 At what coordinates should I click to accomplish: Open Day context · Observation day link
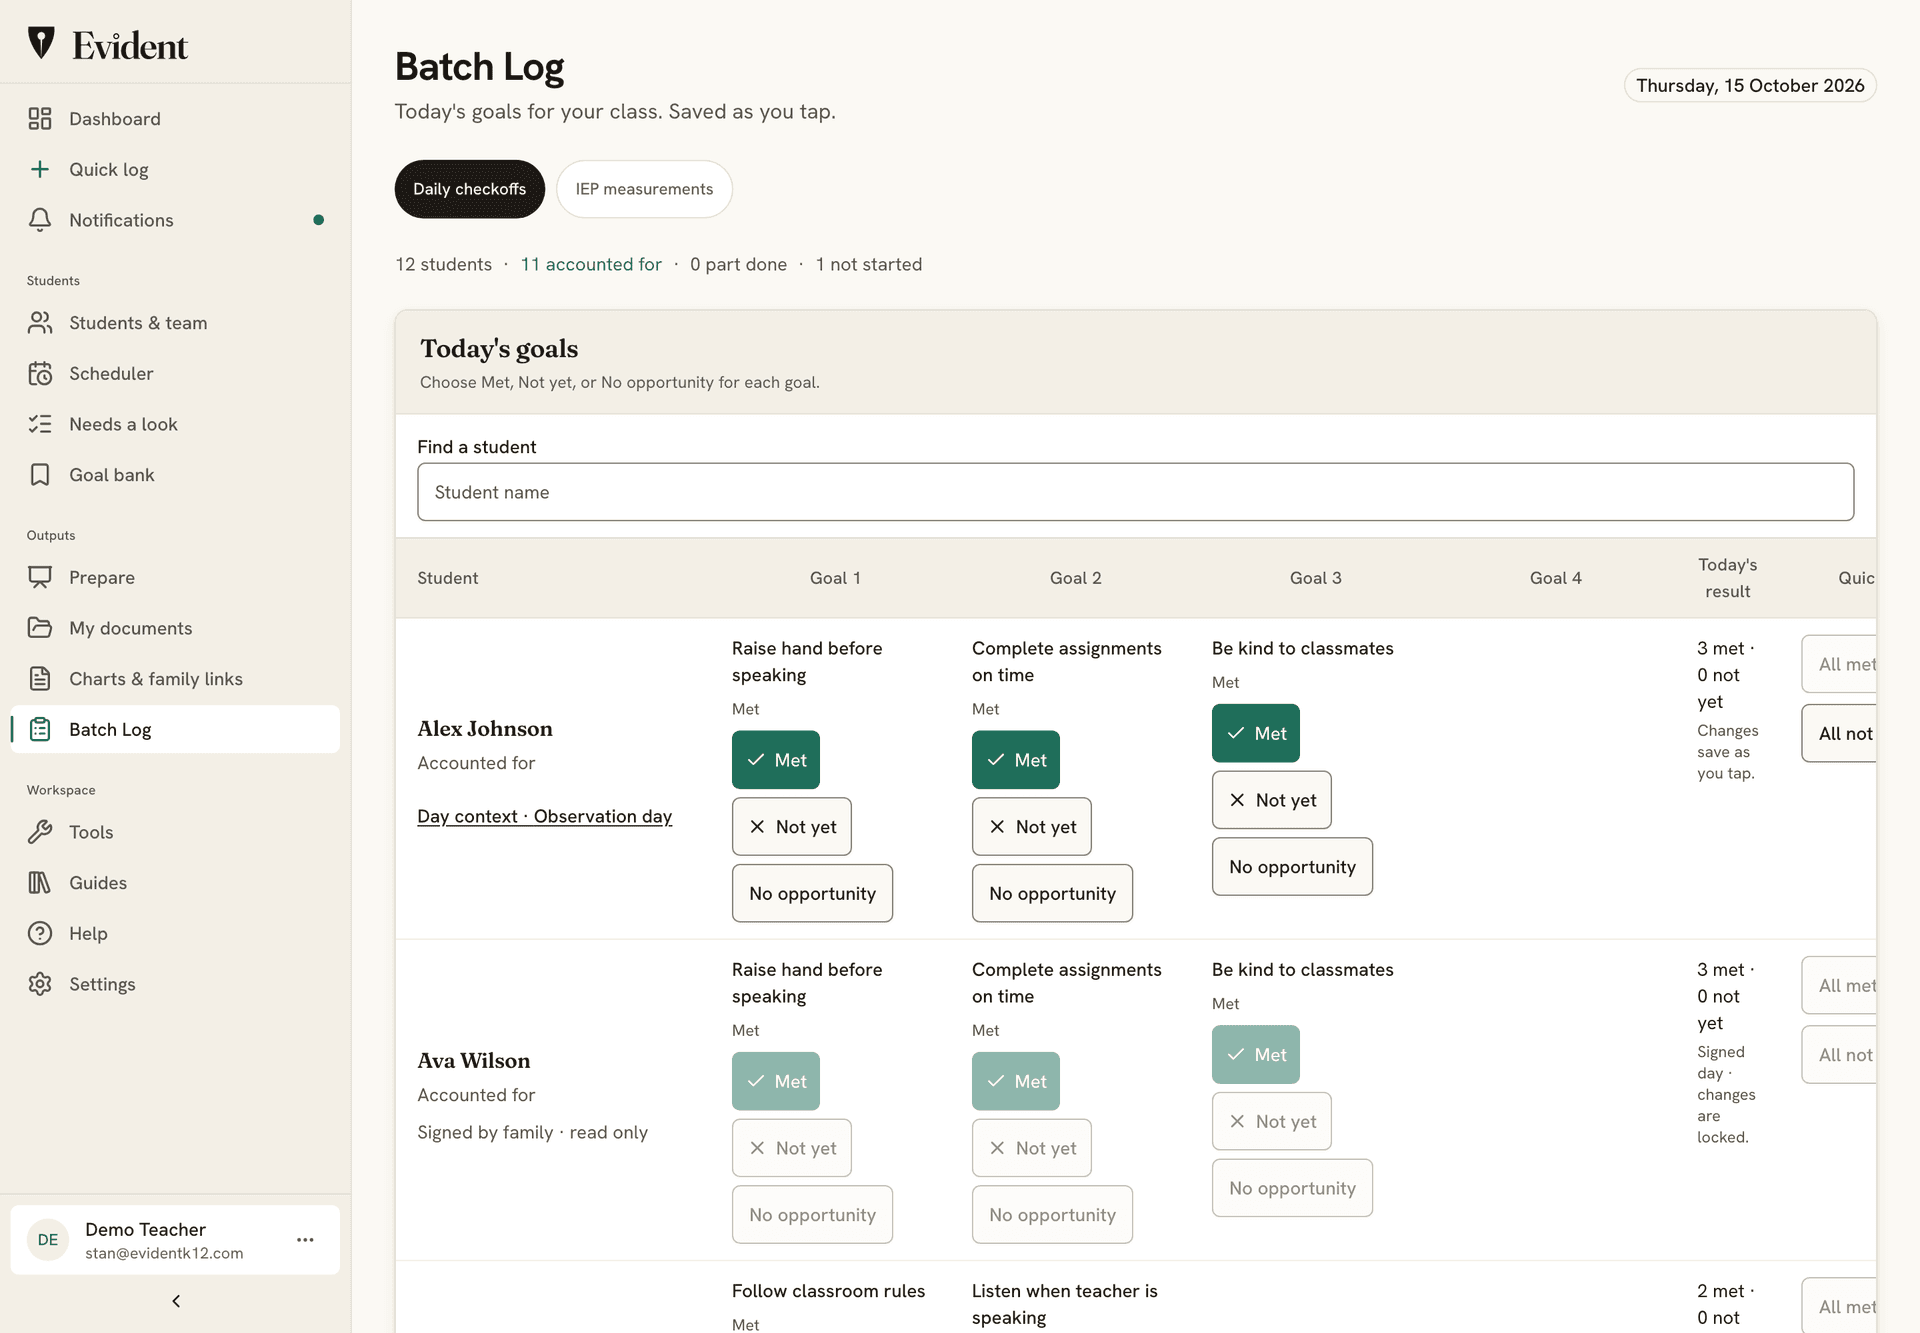point(545,816)
